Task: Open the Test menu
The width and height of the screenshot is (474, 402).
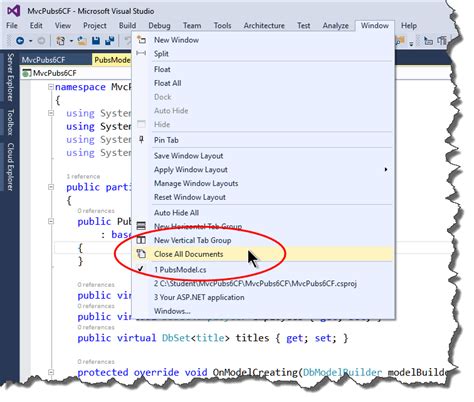Action: pos(303,26)
